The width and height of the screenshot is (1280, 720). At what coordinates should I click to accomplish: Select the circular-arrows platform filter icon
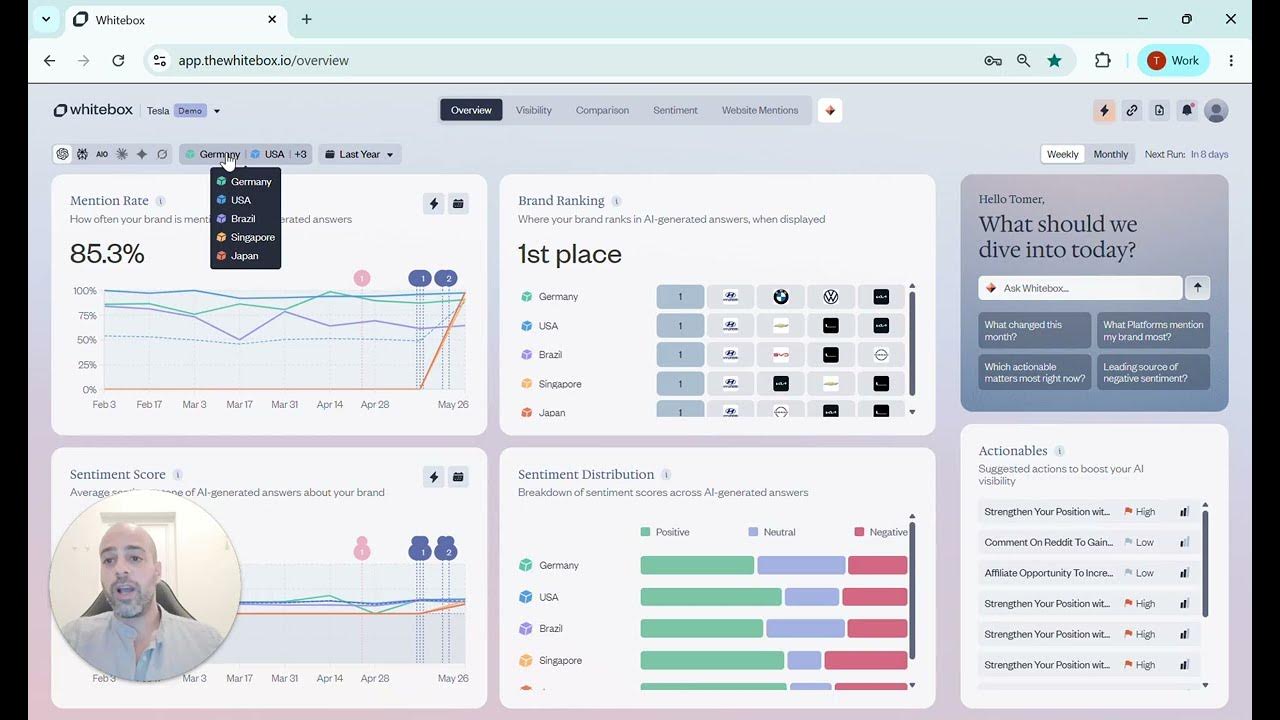pyautogui.click(x=162, y=154)
